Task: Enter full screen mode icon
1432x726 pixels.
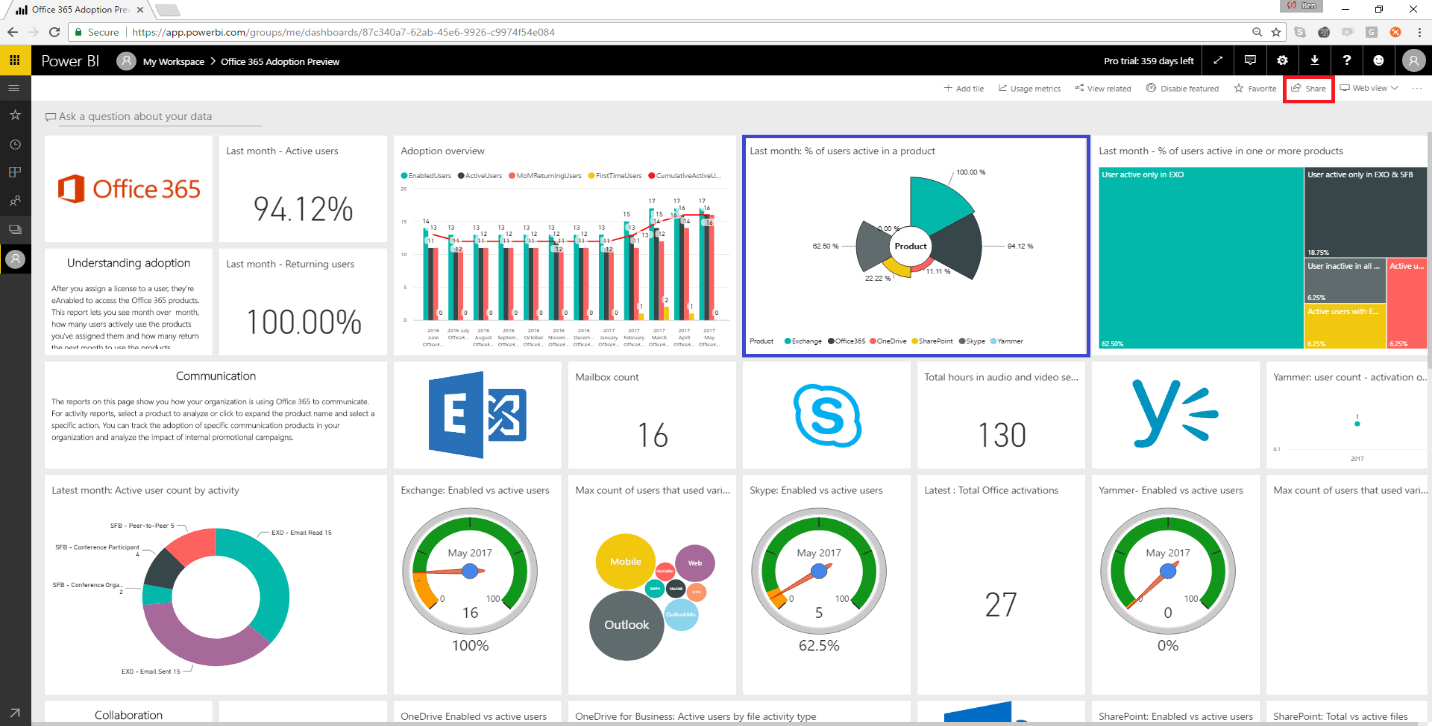Action: click(1218, 60)
